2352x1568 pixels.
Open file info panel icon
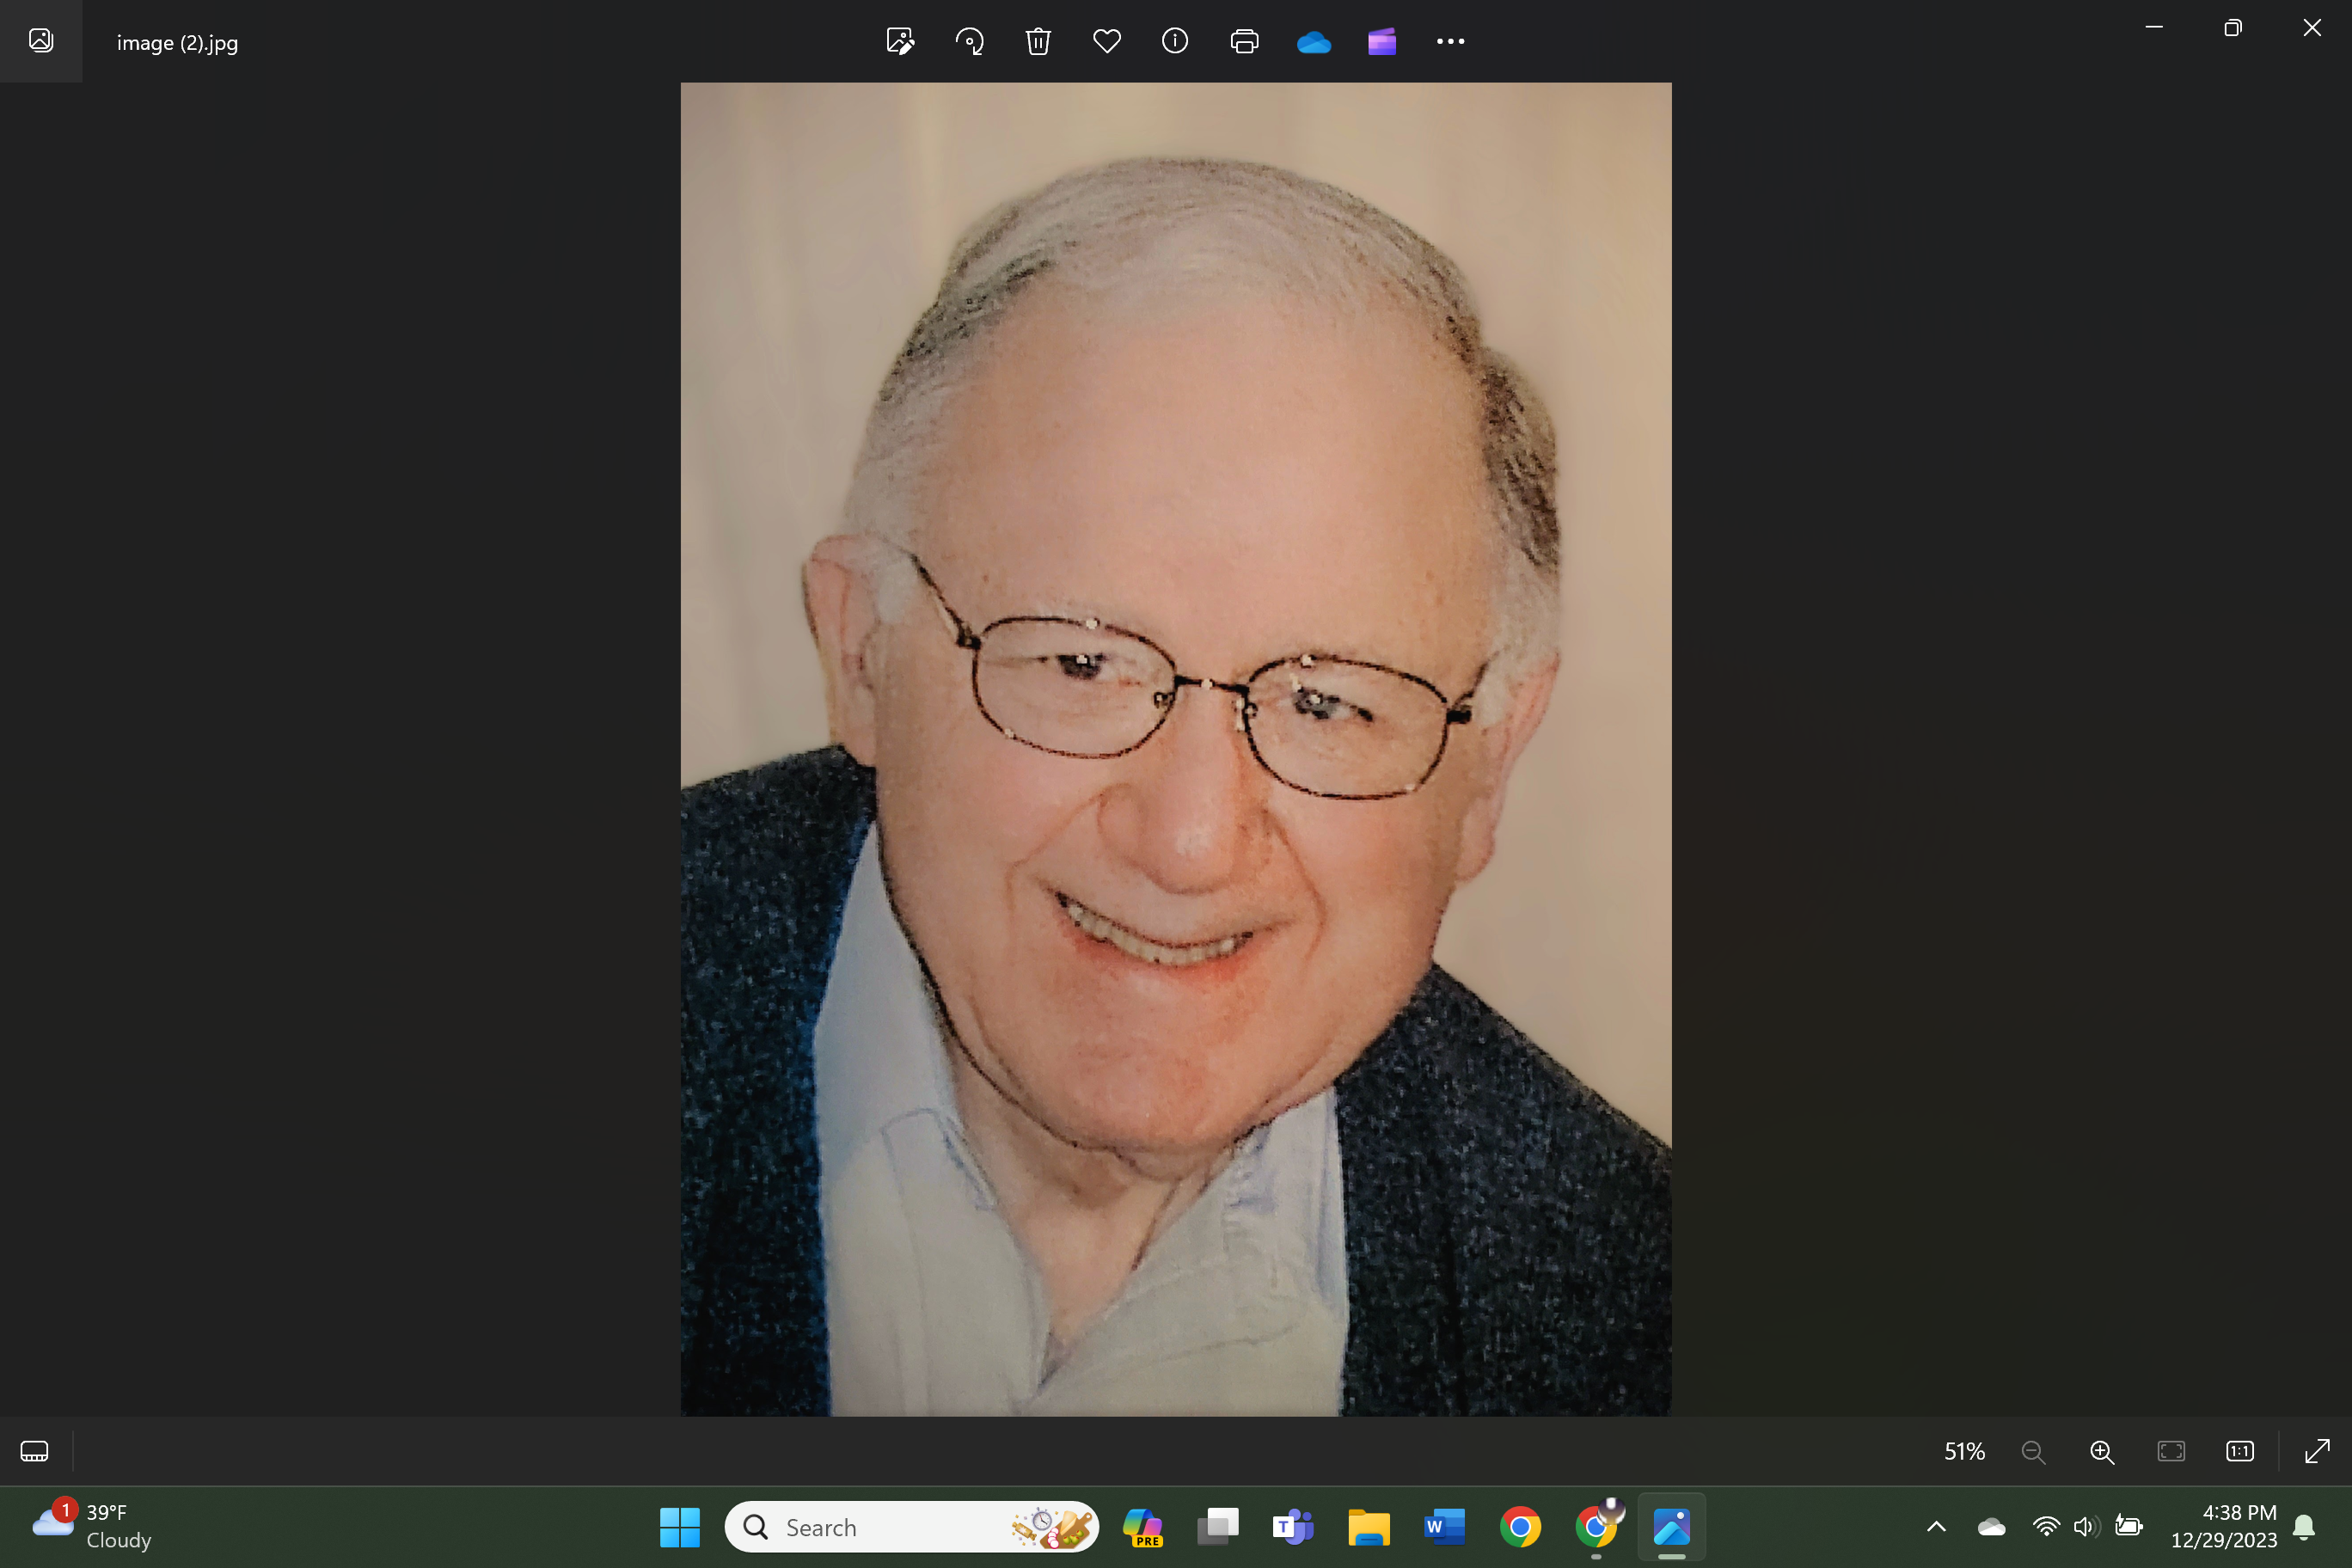(x=1175, y=41)
